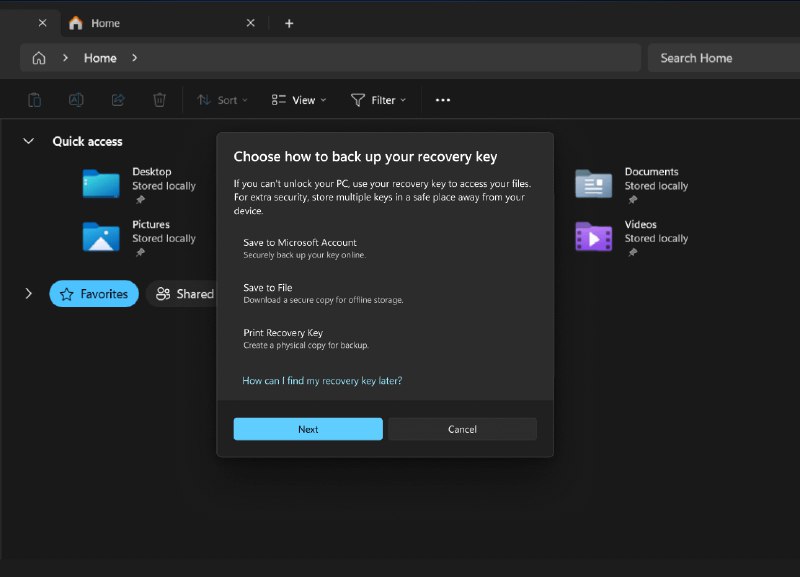Click the Next button
The height and width of the screenshot is (577, 800).
tap(308, 429)
